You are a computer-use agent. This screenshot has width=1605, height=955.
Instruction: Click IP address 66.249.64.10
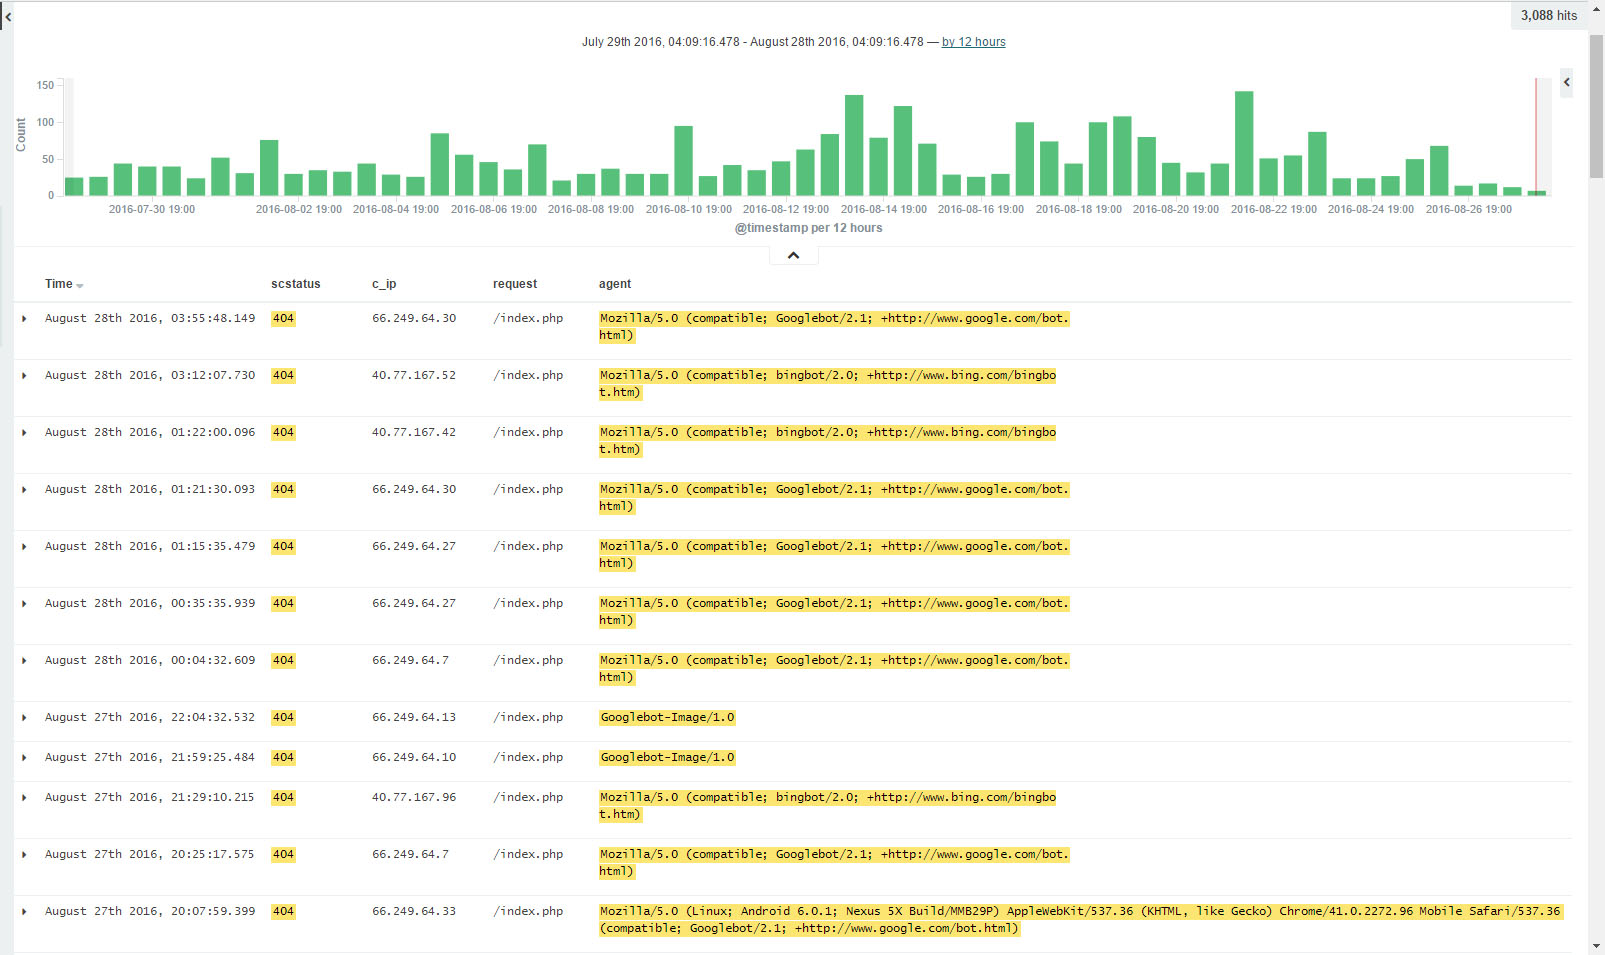pyautogui.click(x=414, y=757)
